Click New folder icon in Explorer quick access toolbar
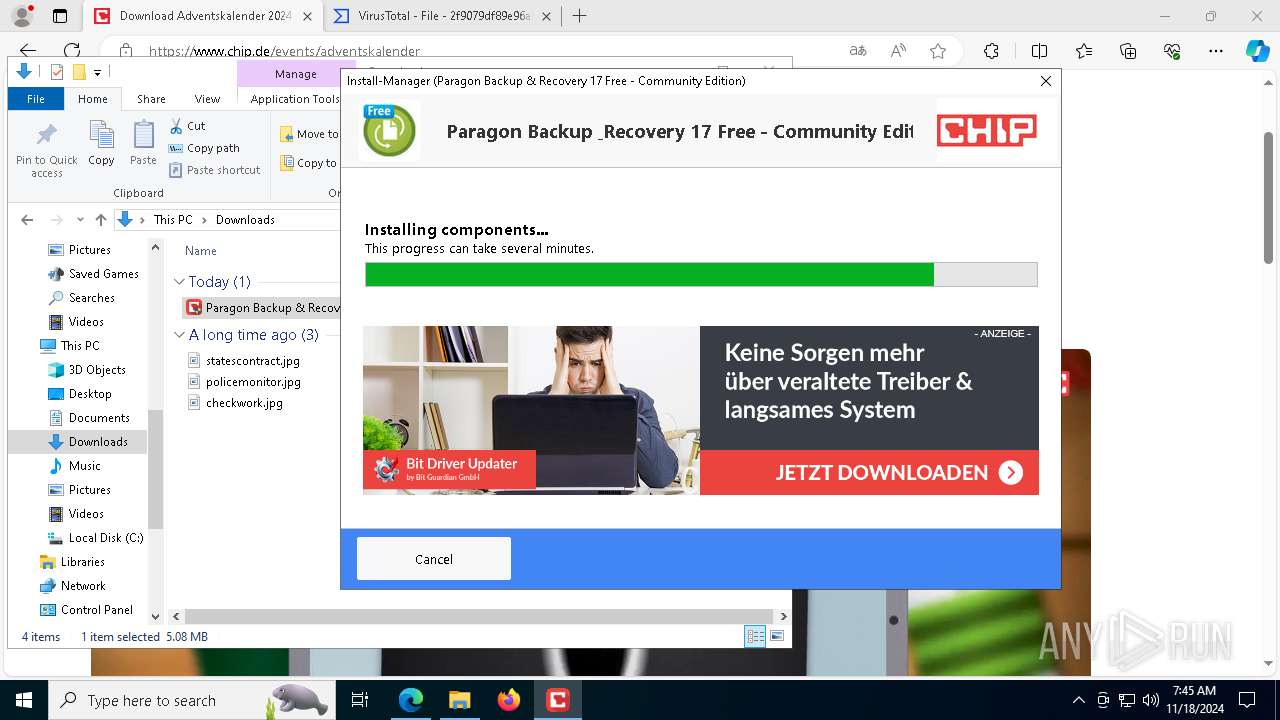Screen dimensions: 1280x720 [x=79, y=72]
